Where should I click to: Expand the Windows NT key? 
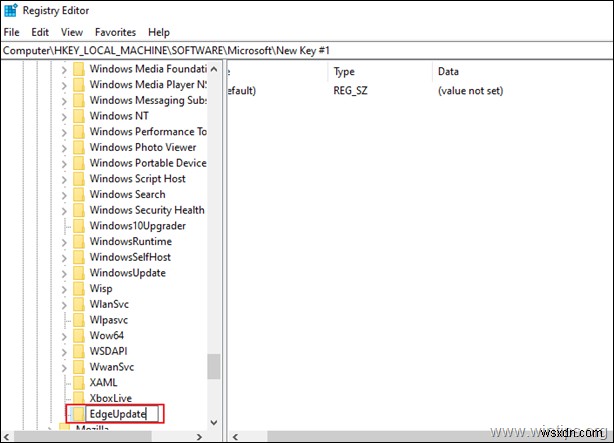point(64,117)
